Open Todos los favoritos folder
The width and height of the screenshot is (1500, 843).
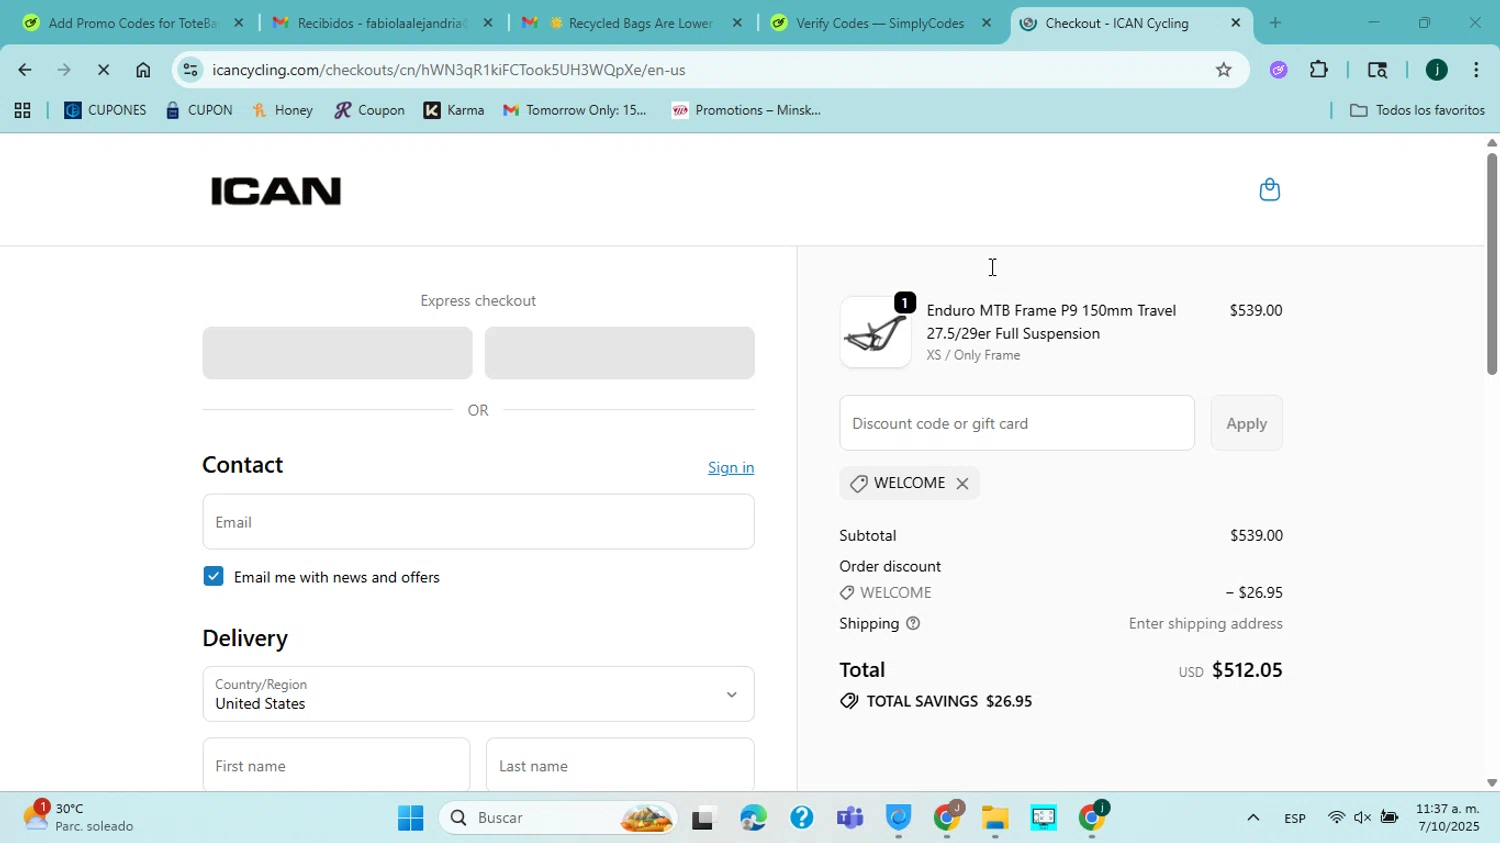point(1417,111)
